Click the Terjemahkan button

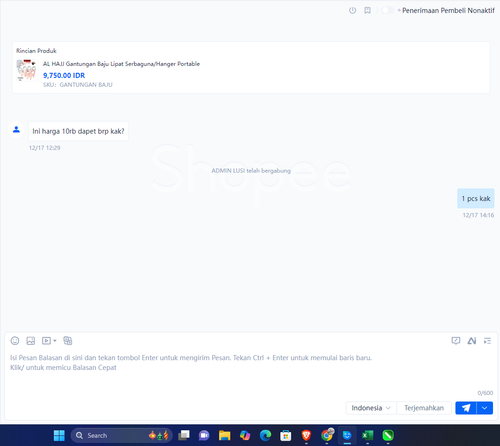pyautogui.click(x=424, y=408)
